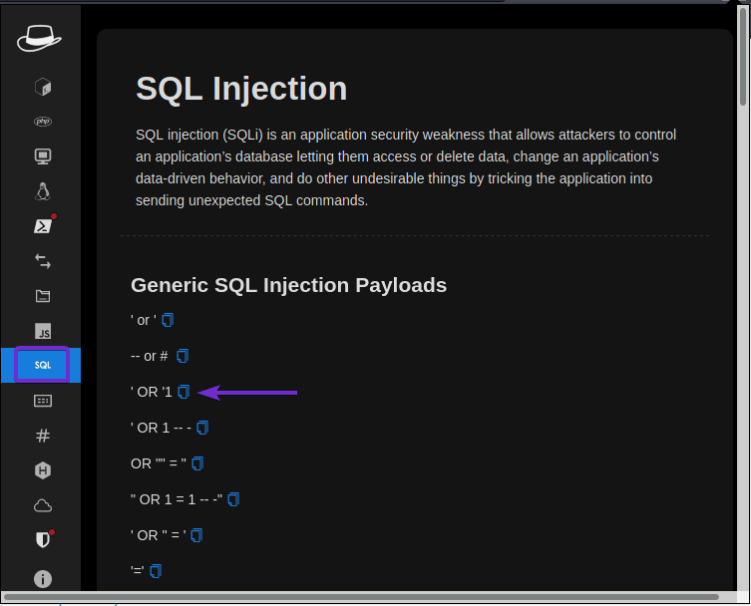
Task: Copy the ' OR 1 -- - payload
Action: coord(203,428)
